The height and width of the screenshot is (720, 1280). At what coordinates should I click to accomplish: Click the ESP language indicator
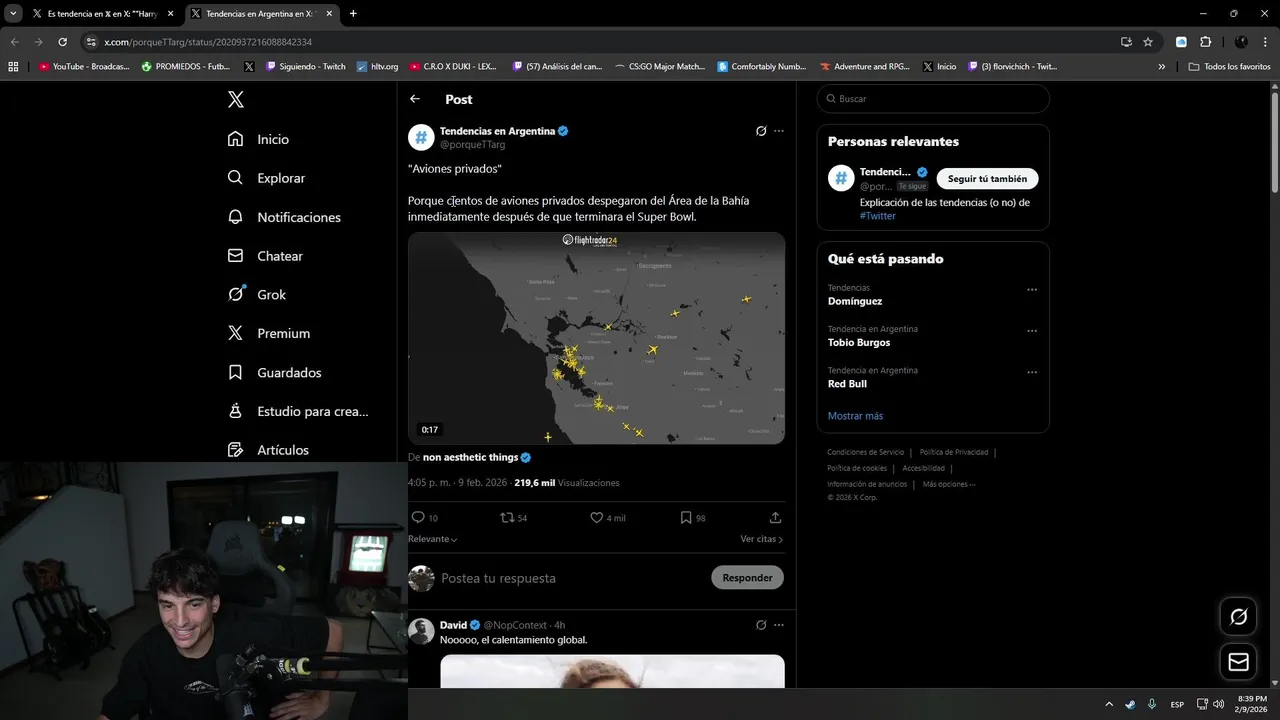[1178, 704]
